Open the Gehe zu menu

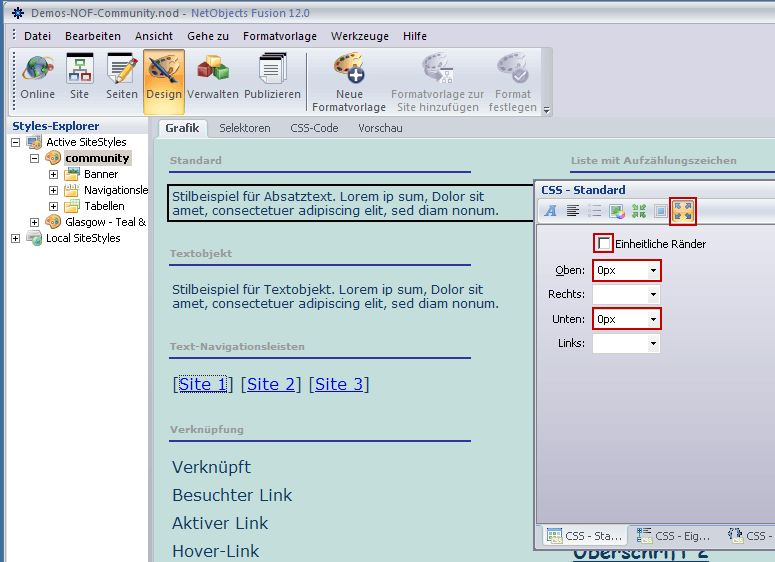coord(208,36)
